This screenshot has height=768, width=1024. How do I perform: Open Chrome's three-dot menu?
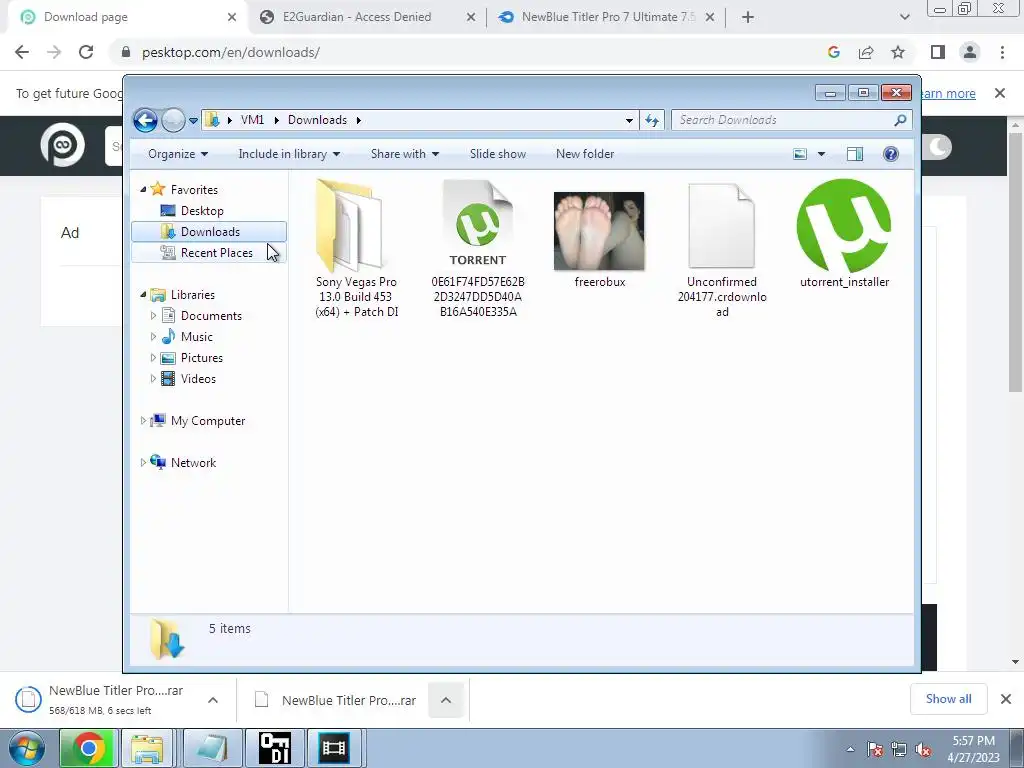click(1002, 52)
